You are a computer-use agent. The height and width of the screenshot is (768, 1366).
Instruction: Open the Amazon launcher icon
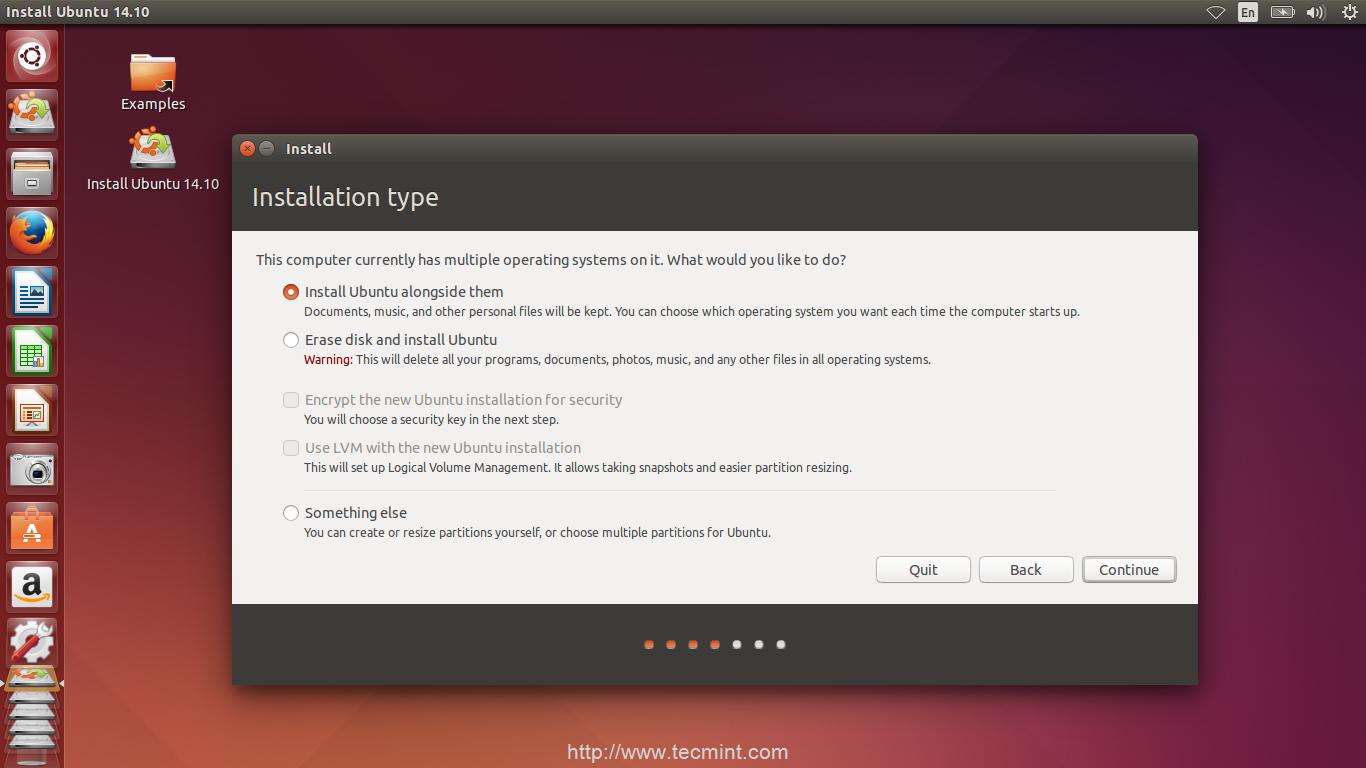click(x=32, y=586)
